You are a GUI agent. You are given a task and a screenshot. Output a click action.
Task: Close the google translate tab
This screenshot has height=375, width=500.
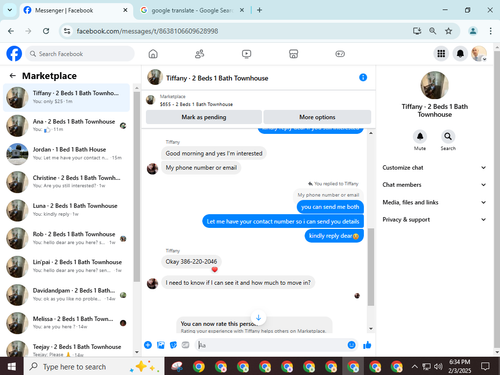coord(242,10)
